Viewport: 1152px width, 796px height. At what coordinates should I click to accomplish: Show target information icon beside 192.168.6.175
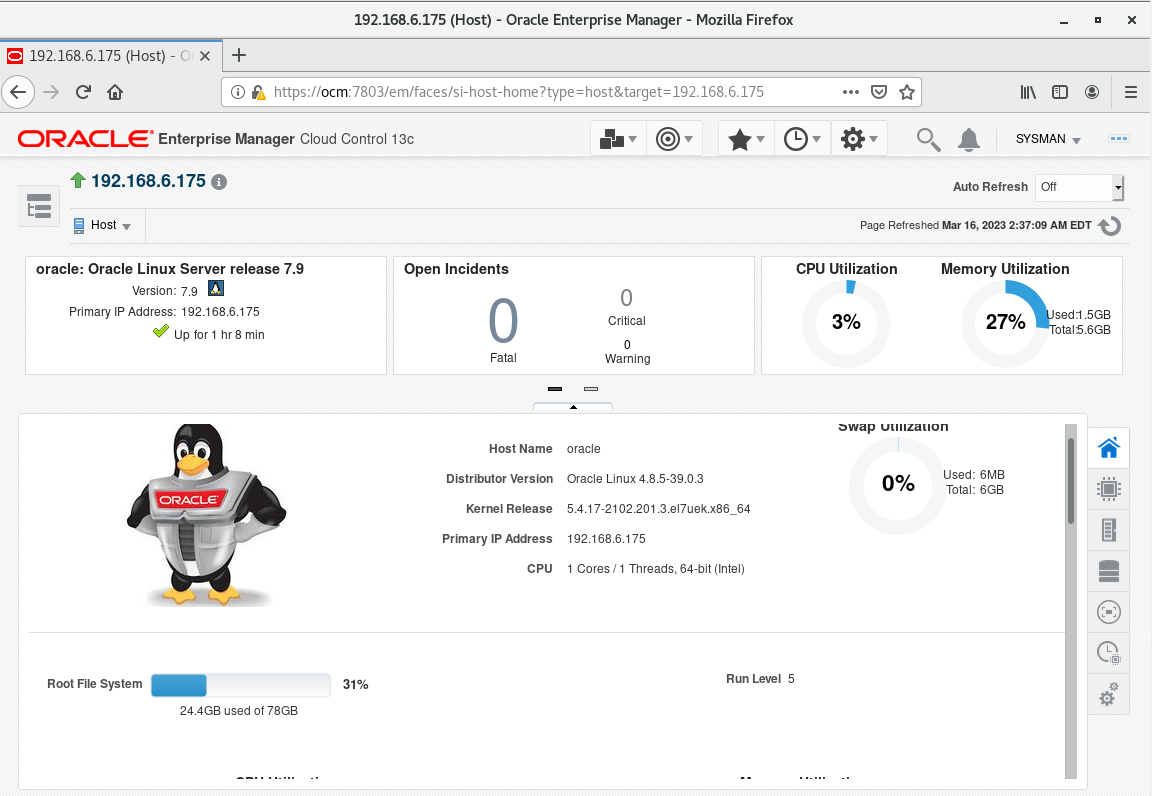tap(219, 182)
